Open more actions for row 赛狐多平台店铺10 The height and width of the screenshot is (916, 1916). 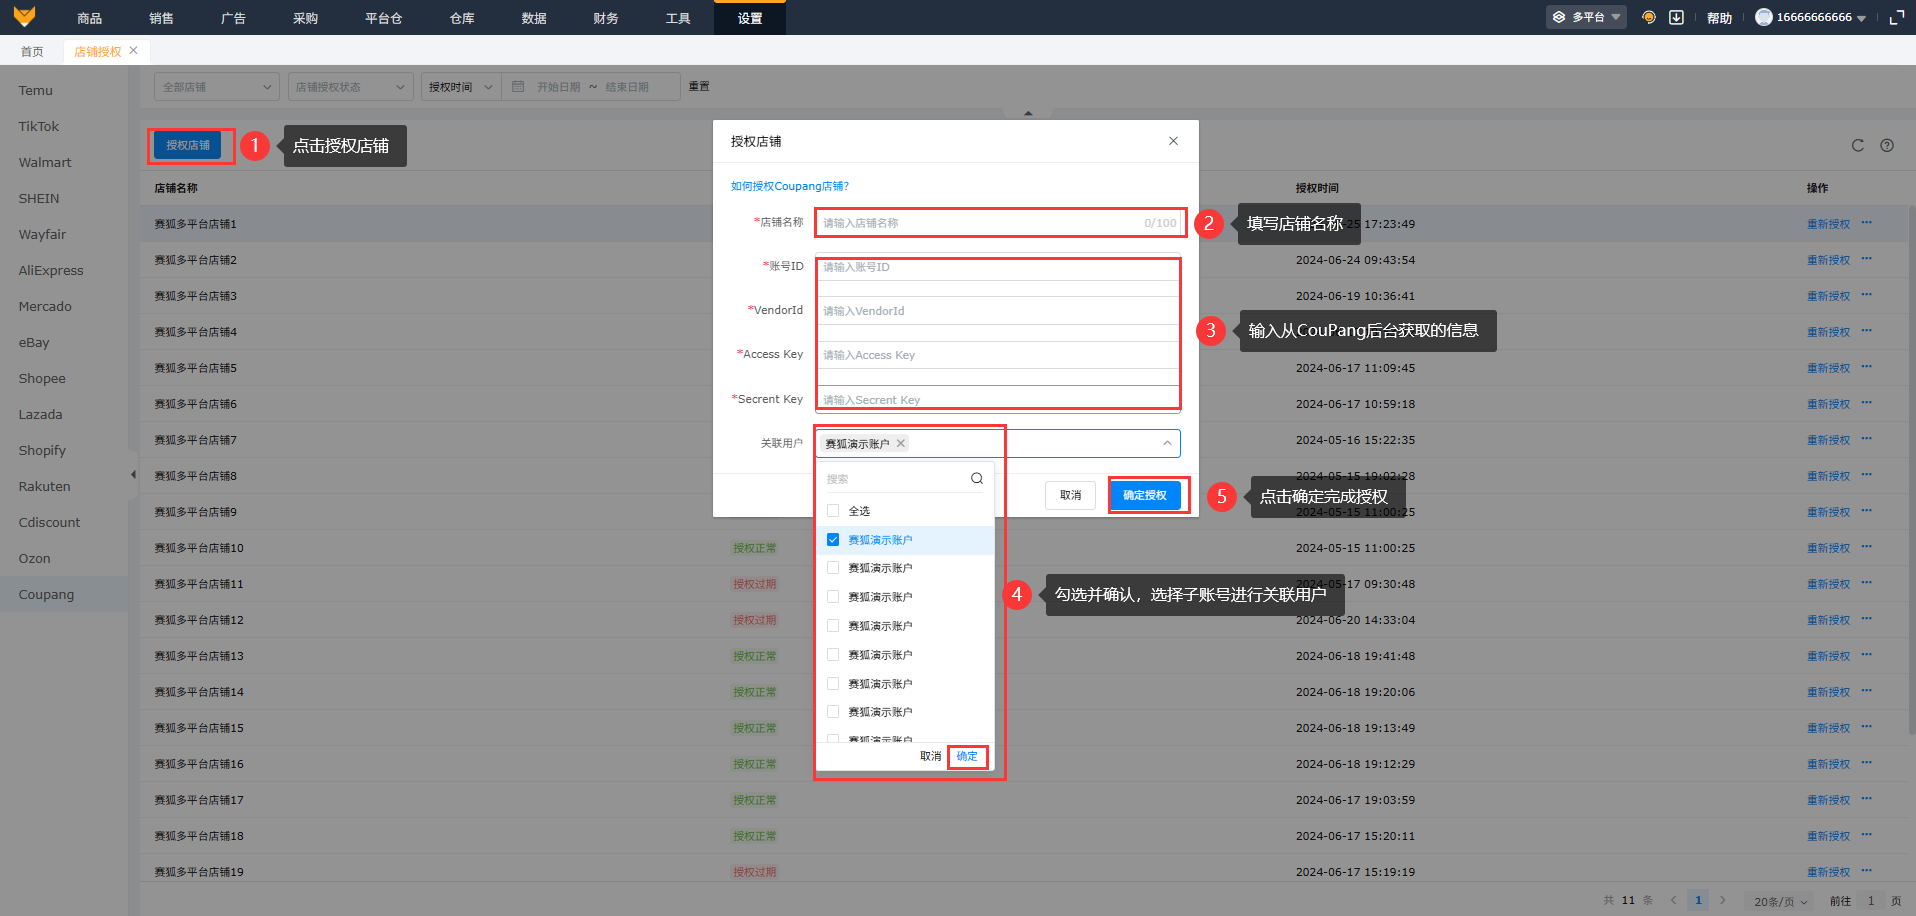pyautogui.click(x=1866, y=547)
